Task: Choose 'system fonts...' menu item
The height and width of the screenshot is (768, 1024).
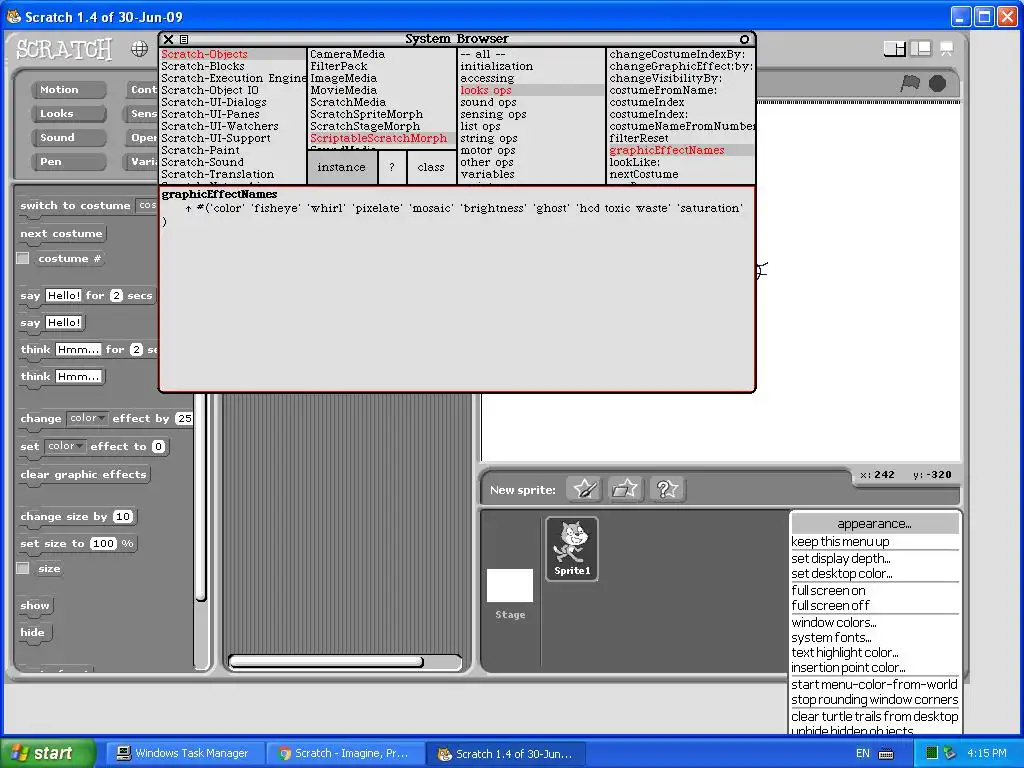Action: 874,637
